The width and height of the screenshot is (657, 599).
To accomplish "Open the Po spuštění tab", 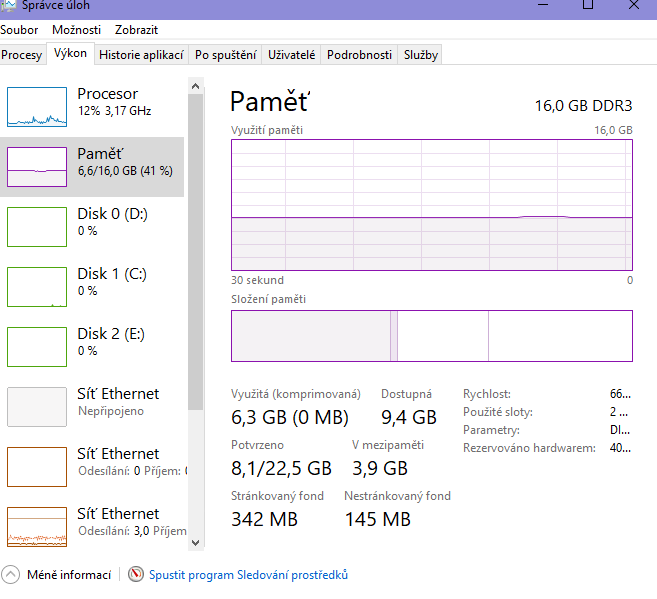I will coord(225,55).
